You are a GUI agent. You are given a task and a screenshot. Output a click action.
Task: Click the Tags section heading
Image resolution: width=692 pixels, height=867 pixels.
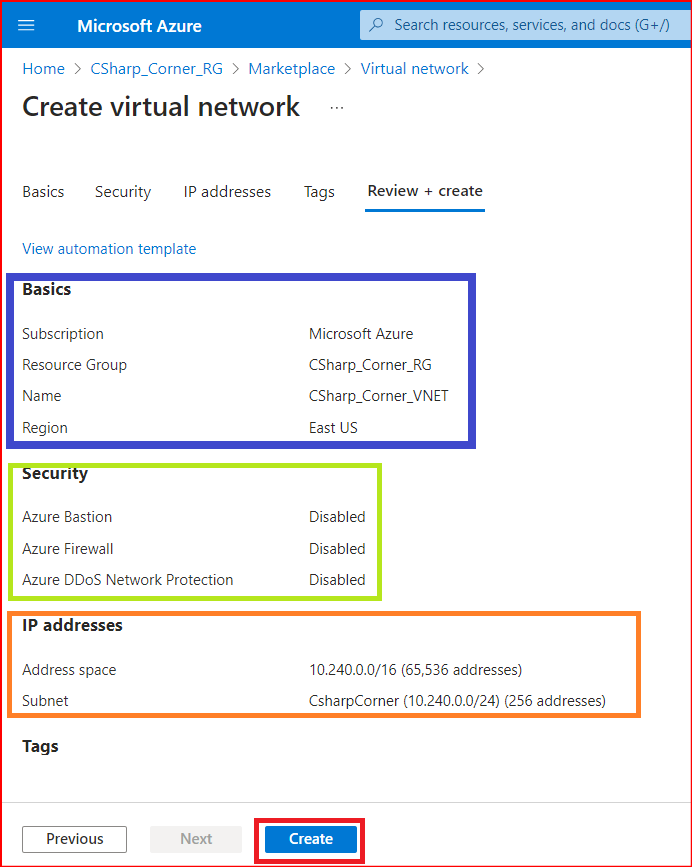(40, 746)
